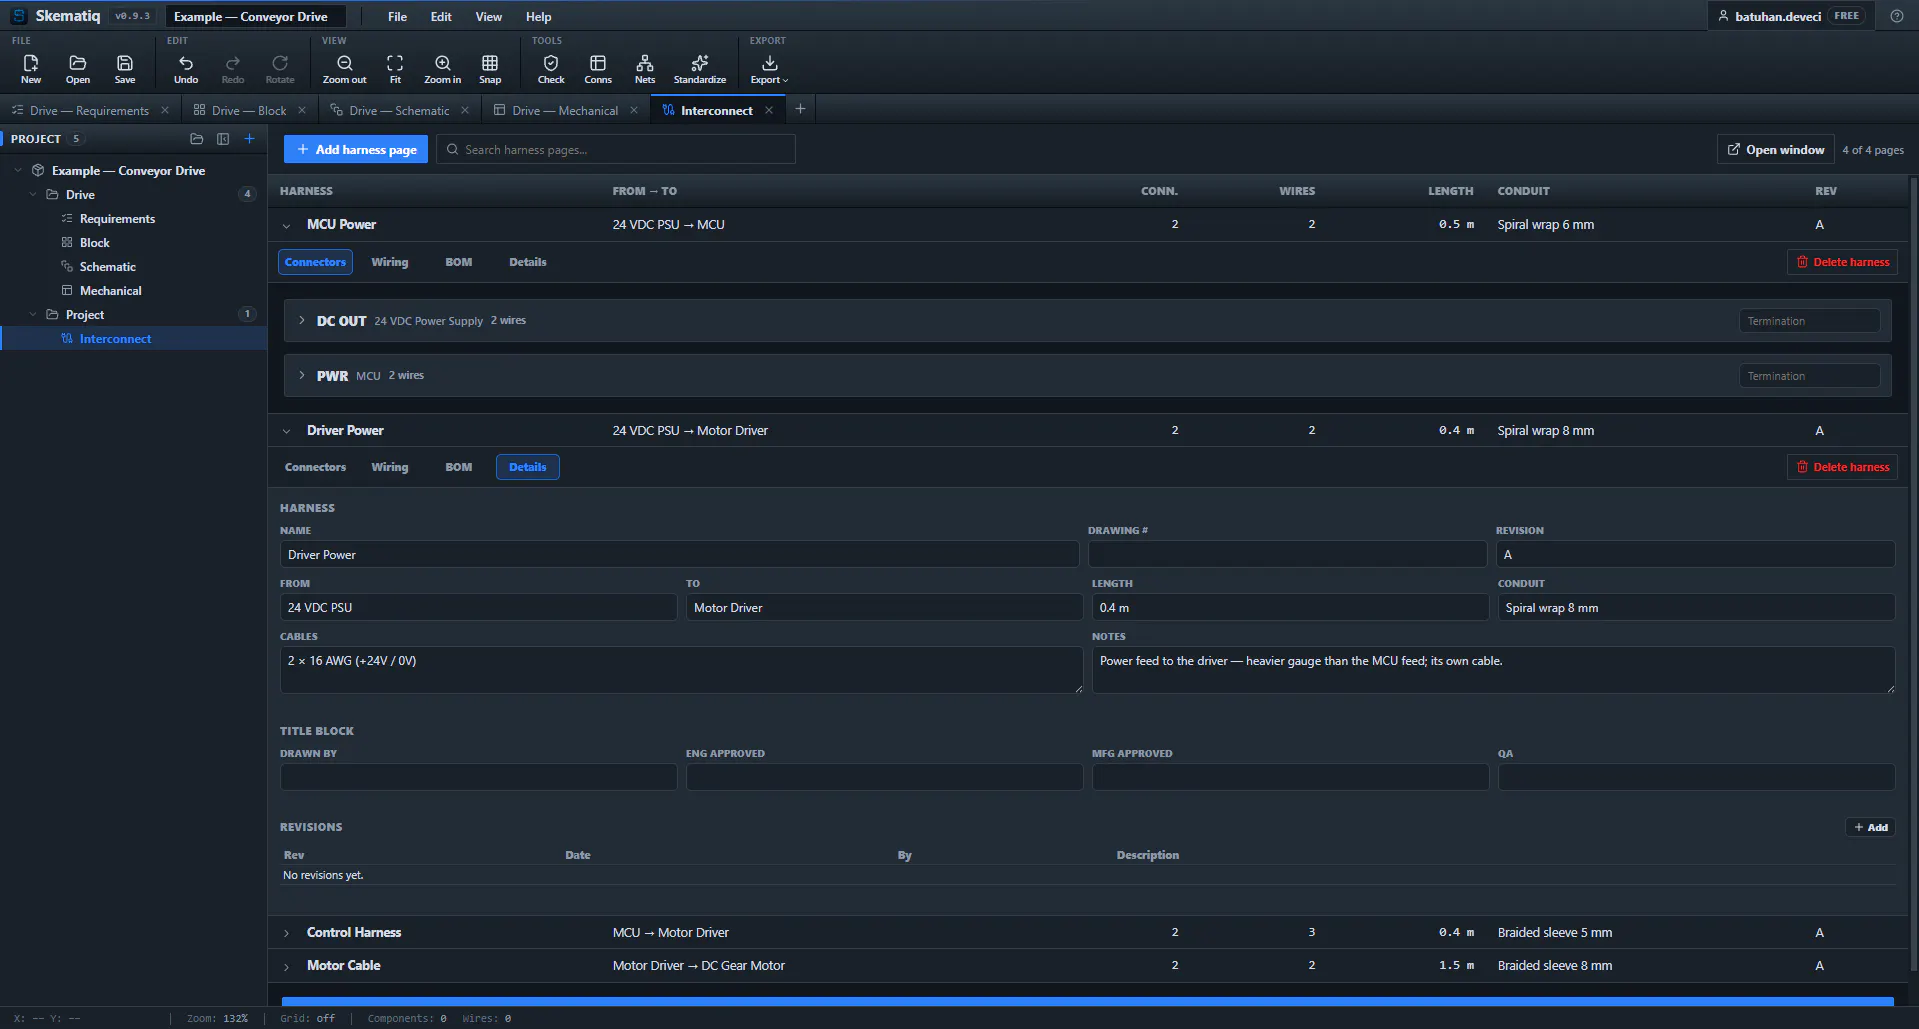This screenshot has height=1029, width=1919.
Task: Select Mechanical in the project tree
Action: tap(110, 291)
